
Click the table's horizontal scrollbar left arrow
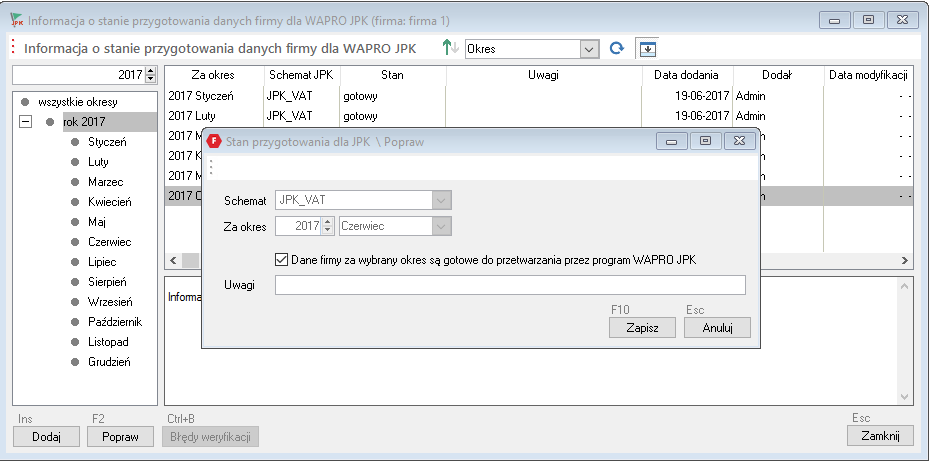173,260
